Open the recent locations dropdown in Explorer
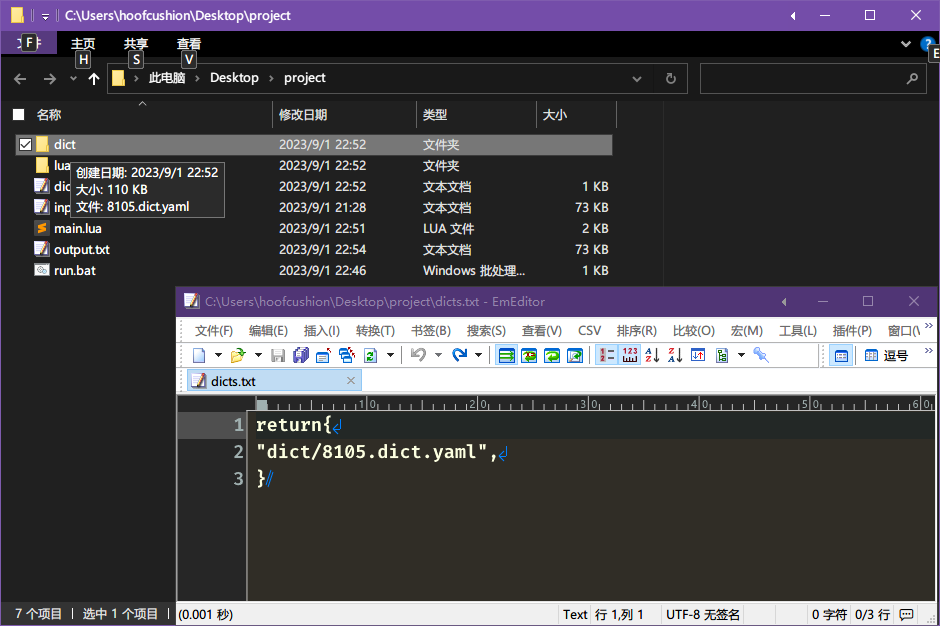The width and height of the screenshot is (940, 626). pos(73,79)
